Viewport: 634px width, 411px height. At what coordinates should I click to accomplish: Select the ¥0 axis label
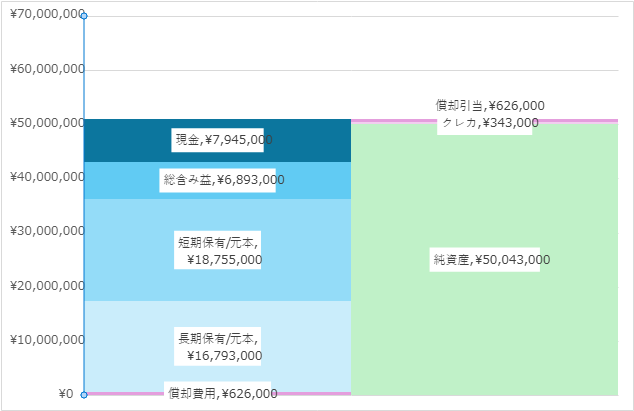pos(66,394)
